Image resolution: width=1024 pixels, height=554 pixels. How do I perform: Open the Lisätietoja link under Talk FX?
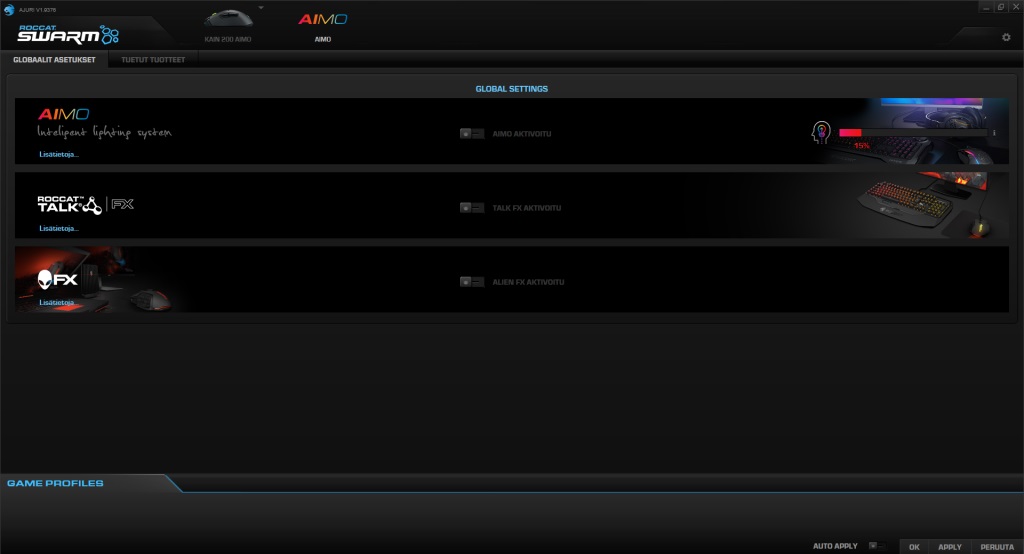coord(59,228)
